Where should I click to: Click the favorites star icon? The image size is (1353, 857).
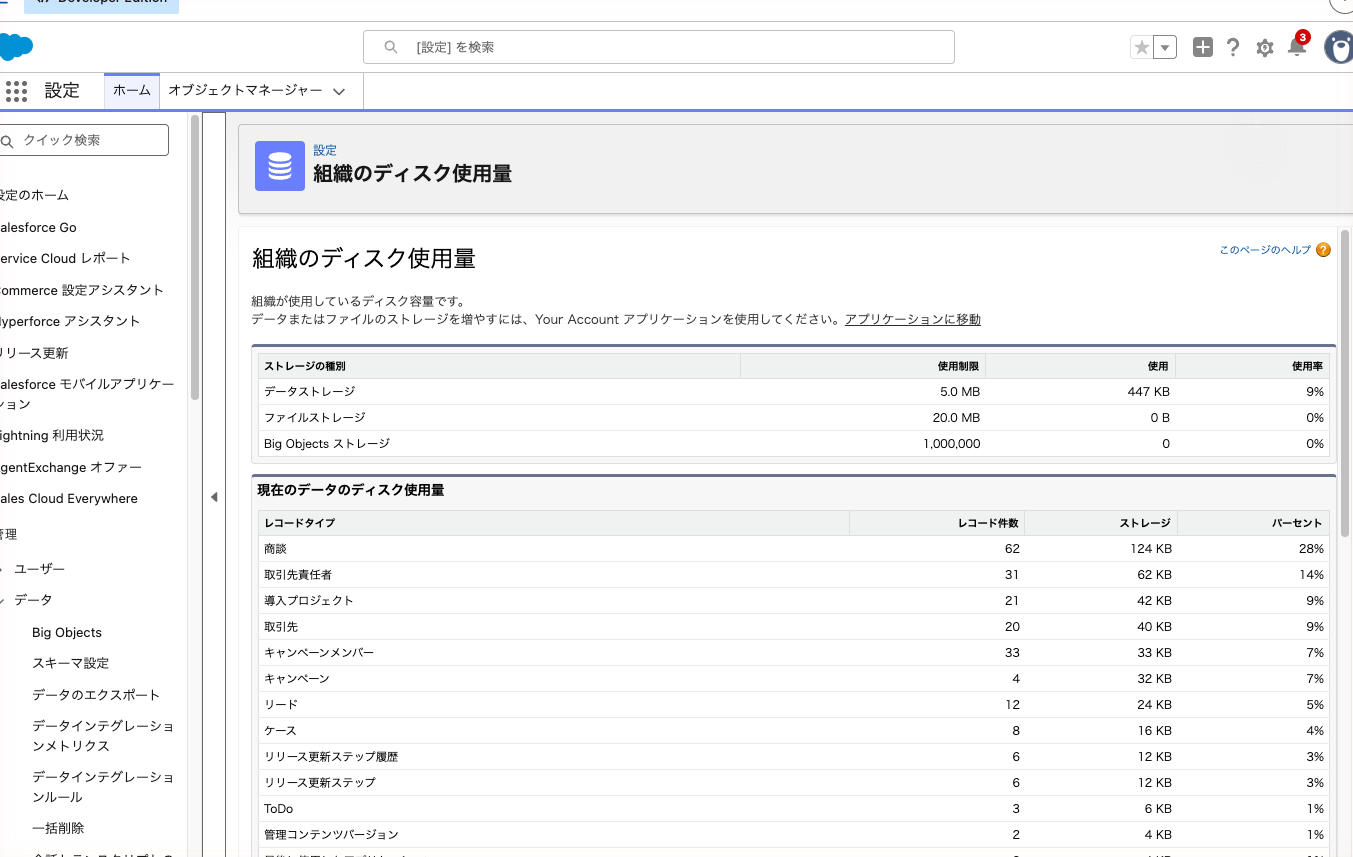(1141, 47)
